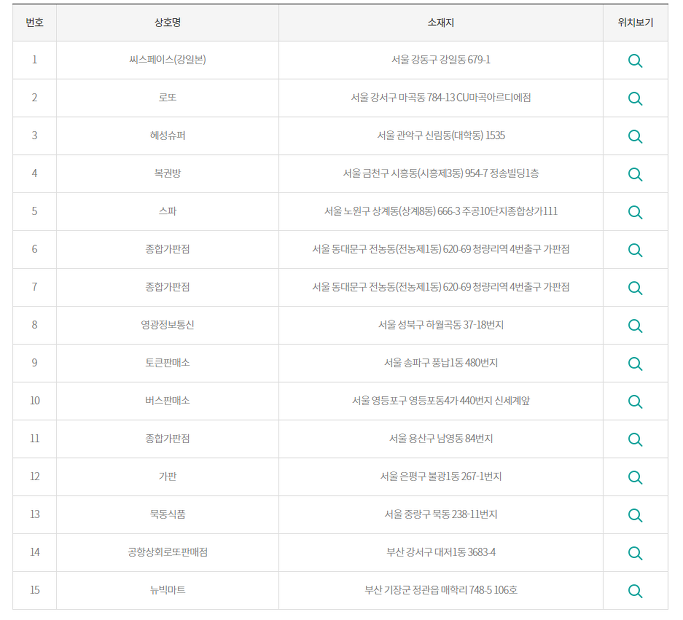Click the magnifier icon for 뉴빅마트
The width and height of the screenshot is (683, 620).
(x=635, y=591)
